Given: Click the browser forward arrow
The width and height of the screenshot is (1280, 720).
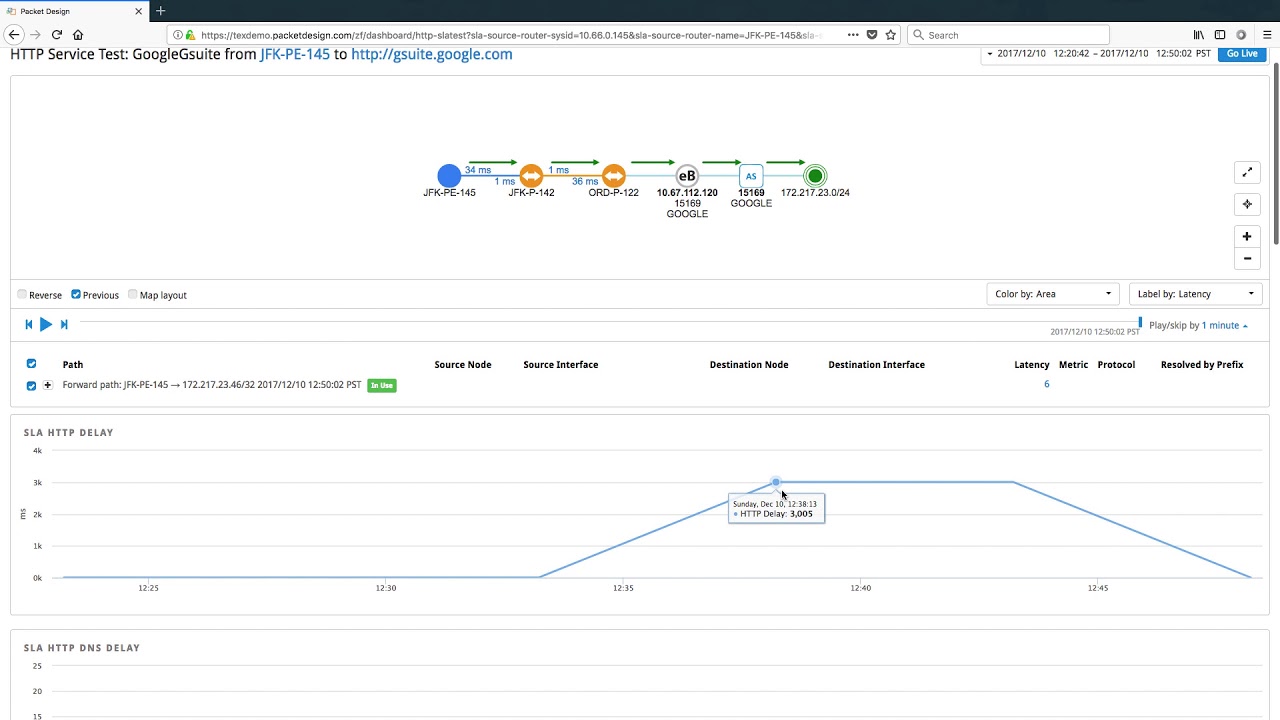Looking at the screenshot, I should coord(35,35).
